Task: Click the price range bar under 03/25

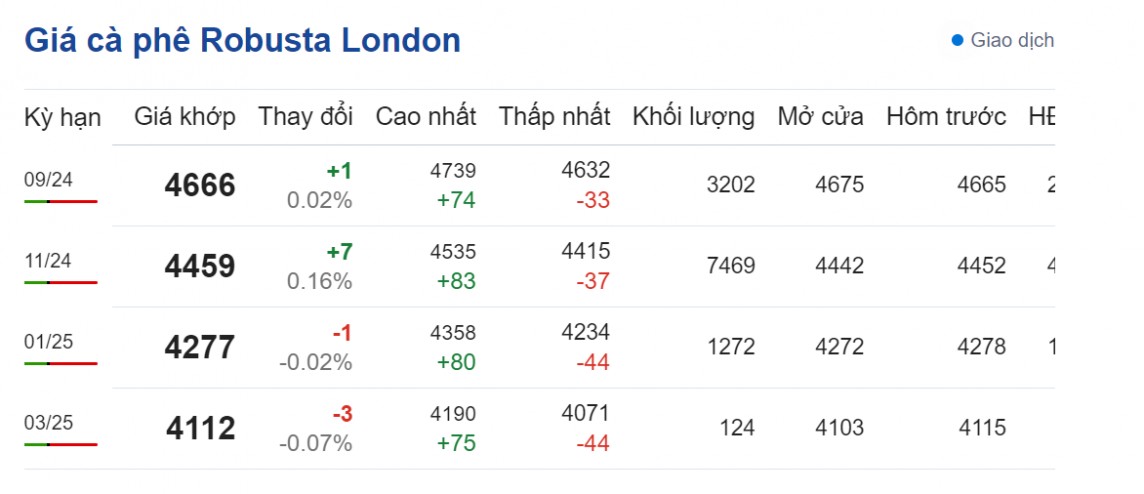Action: [60, 444]
